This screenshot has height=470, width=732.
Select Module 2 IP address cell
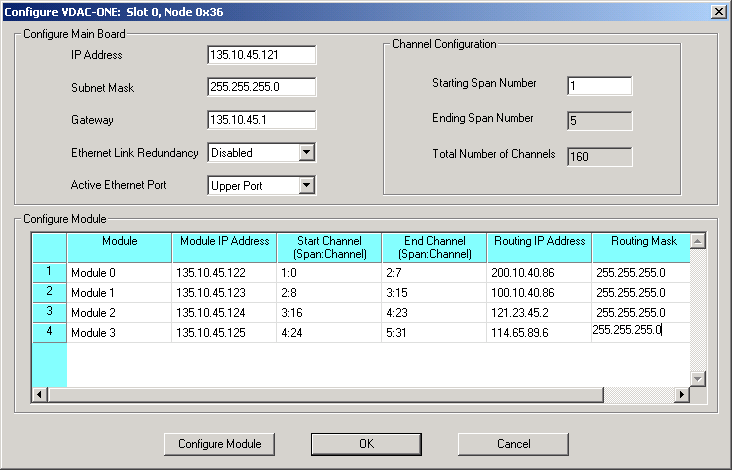(223, 312)
